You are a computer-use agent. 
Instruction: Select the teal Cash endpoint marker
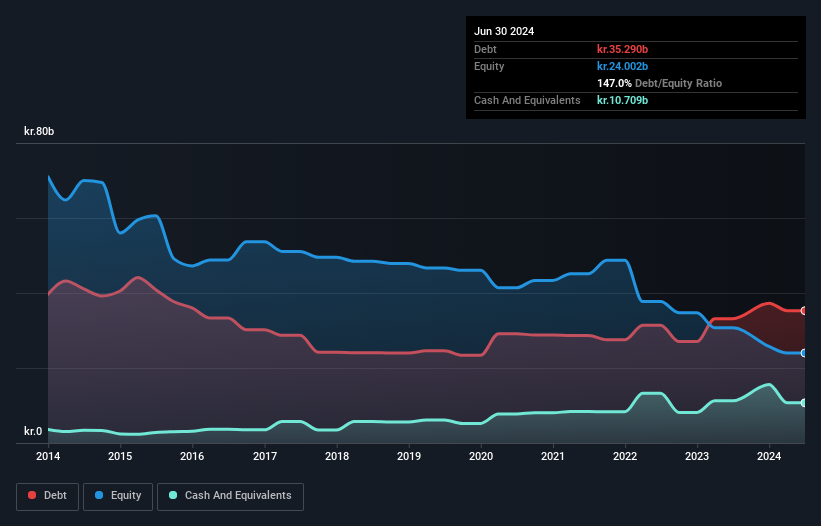click(804, 403)
